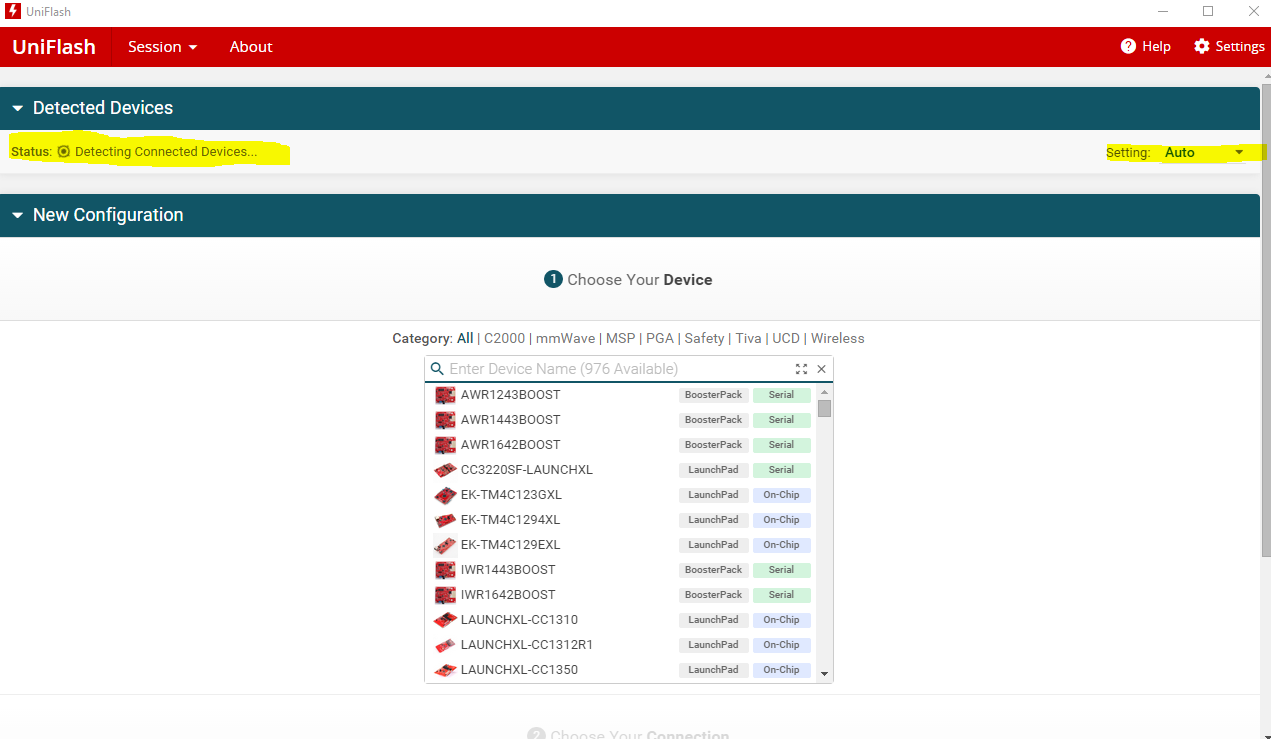Viewport: 1271px width, 739px height.
Task: Choose EK-TM4C129EXL device name
Action: (511, 545)
